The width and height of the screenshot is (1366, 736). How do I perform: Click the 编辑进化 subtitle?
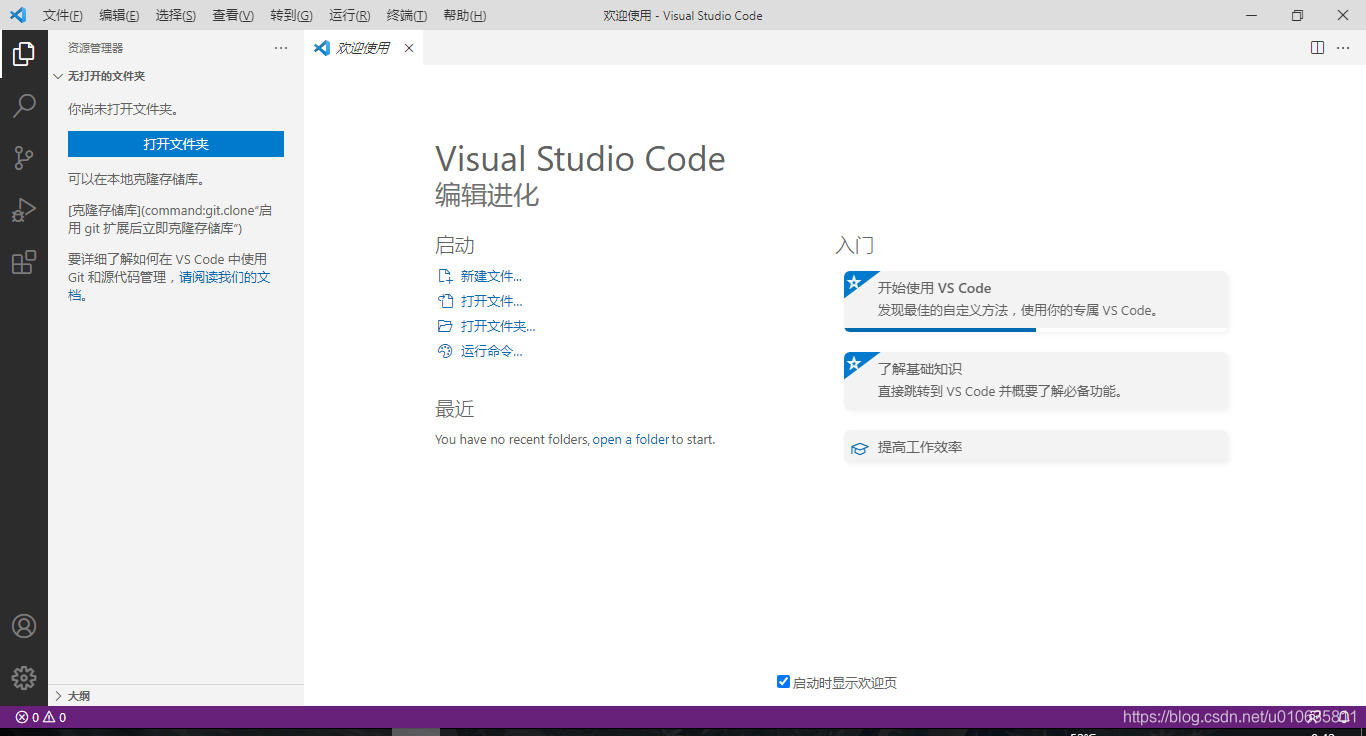(487, 194)
